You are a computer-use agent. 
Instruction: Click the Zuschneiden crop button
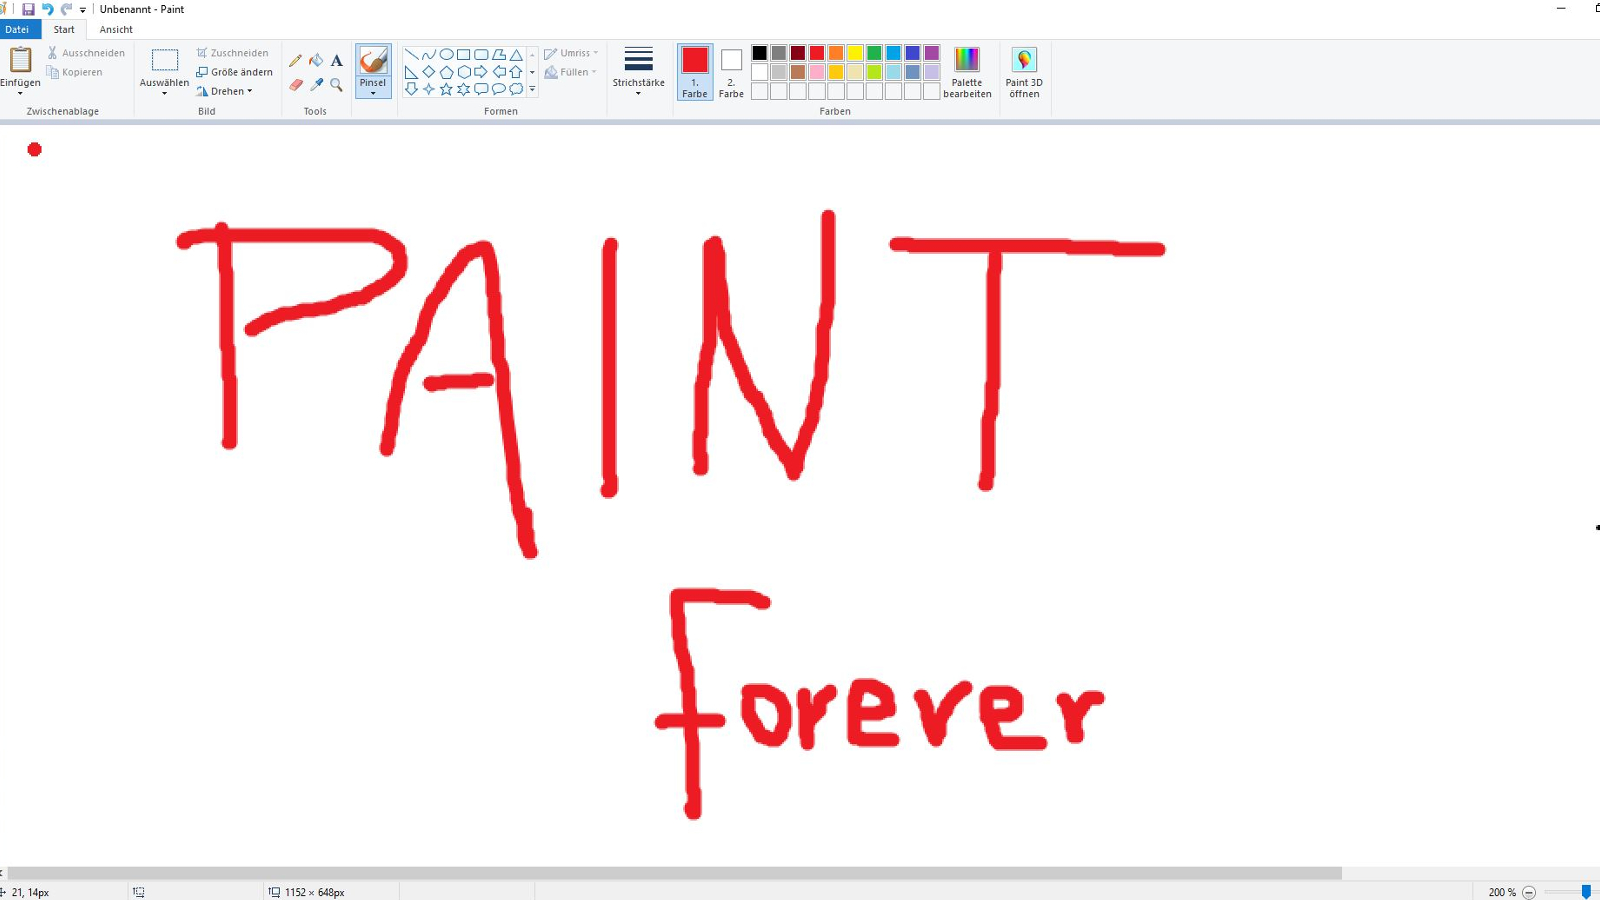coord(232,53)
